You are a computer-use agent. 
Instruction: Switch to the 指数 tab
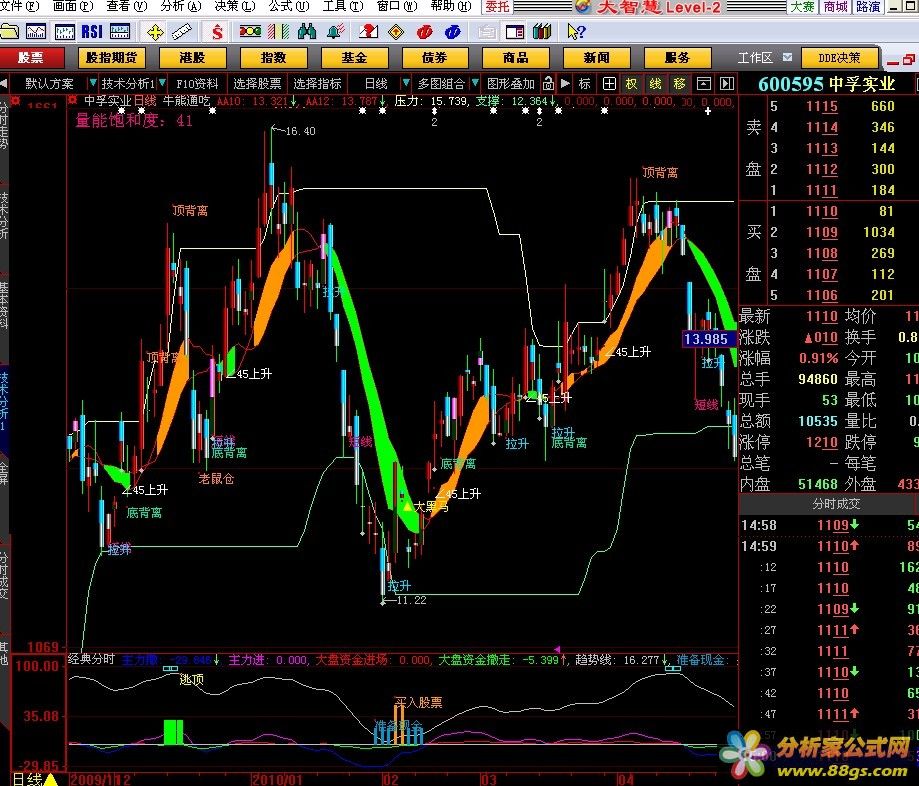click(273, 57)
